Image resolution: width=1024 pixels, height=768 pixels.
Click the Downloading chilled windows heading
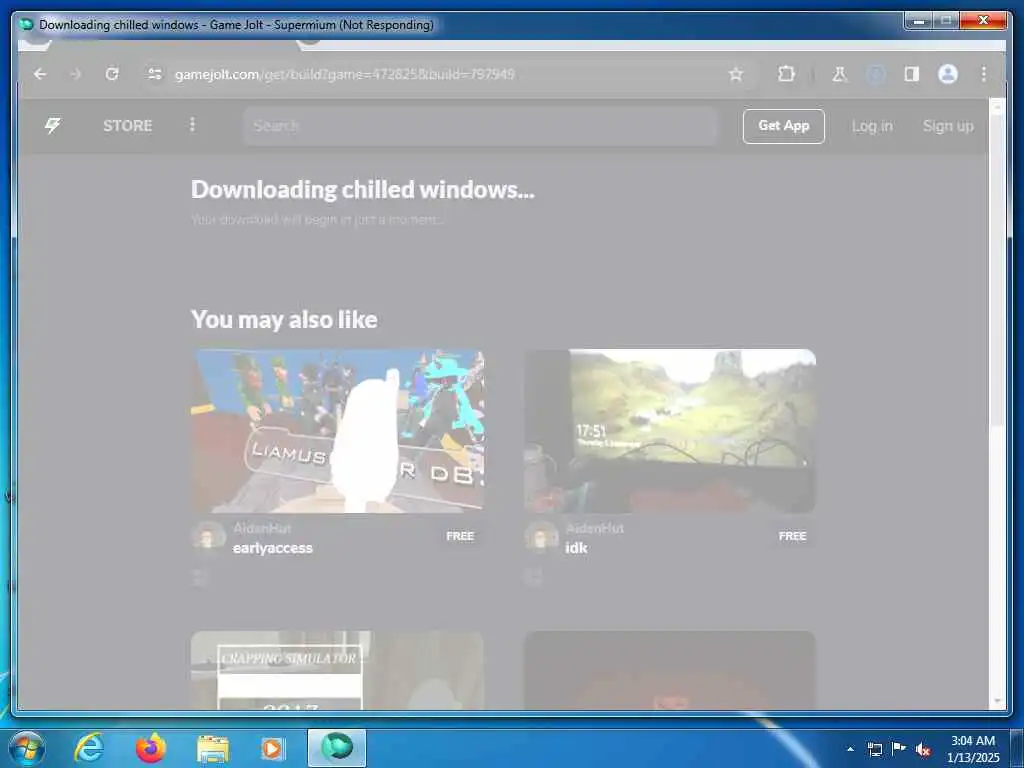pyautogui.click(x=362, y=189)
